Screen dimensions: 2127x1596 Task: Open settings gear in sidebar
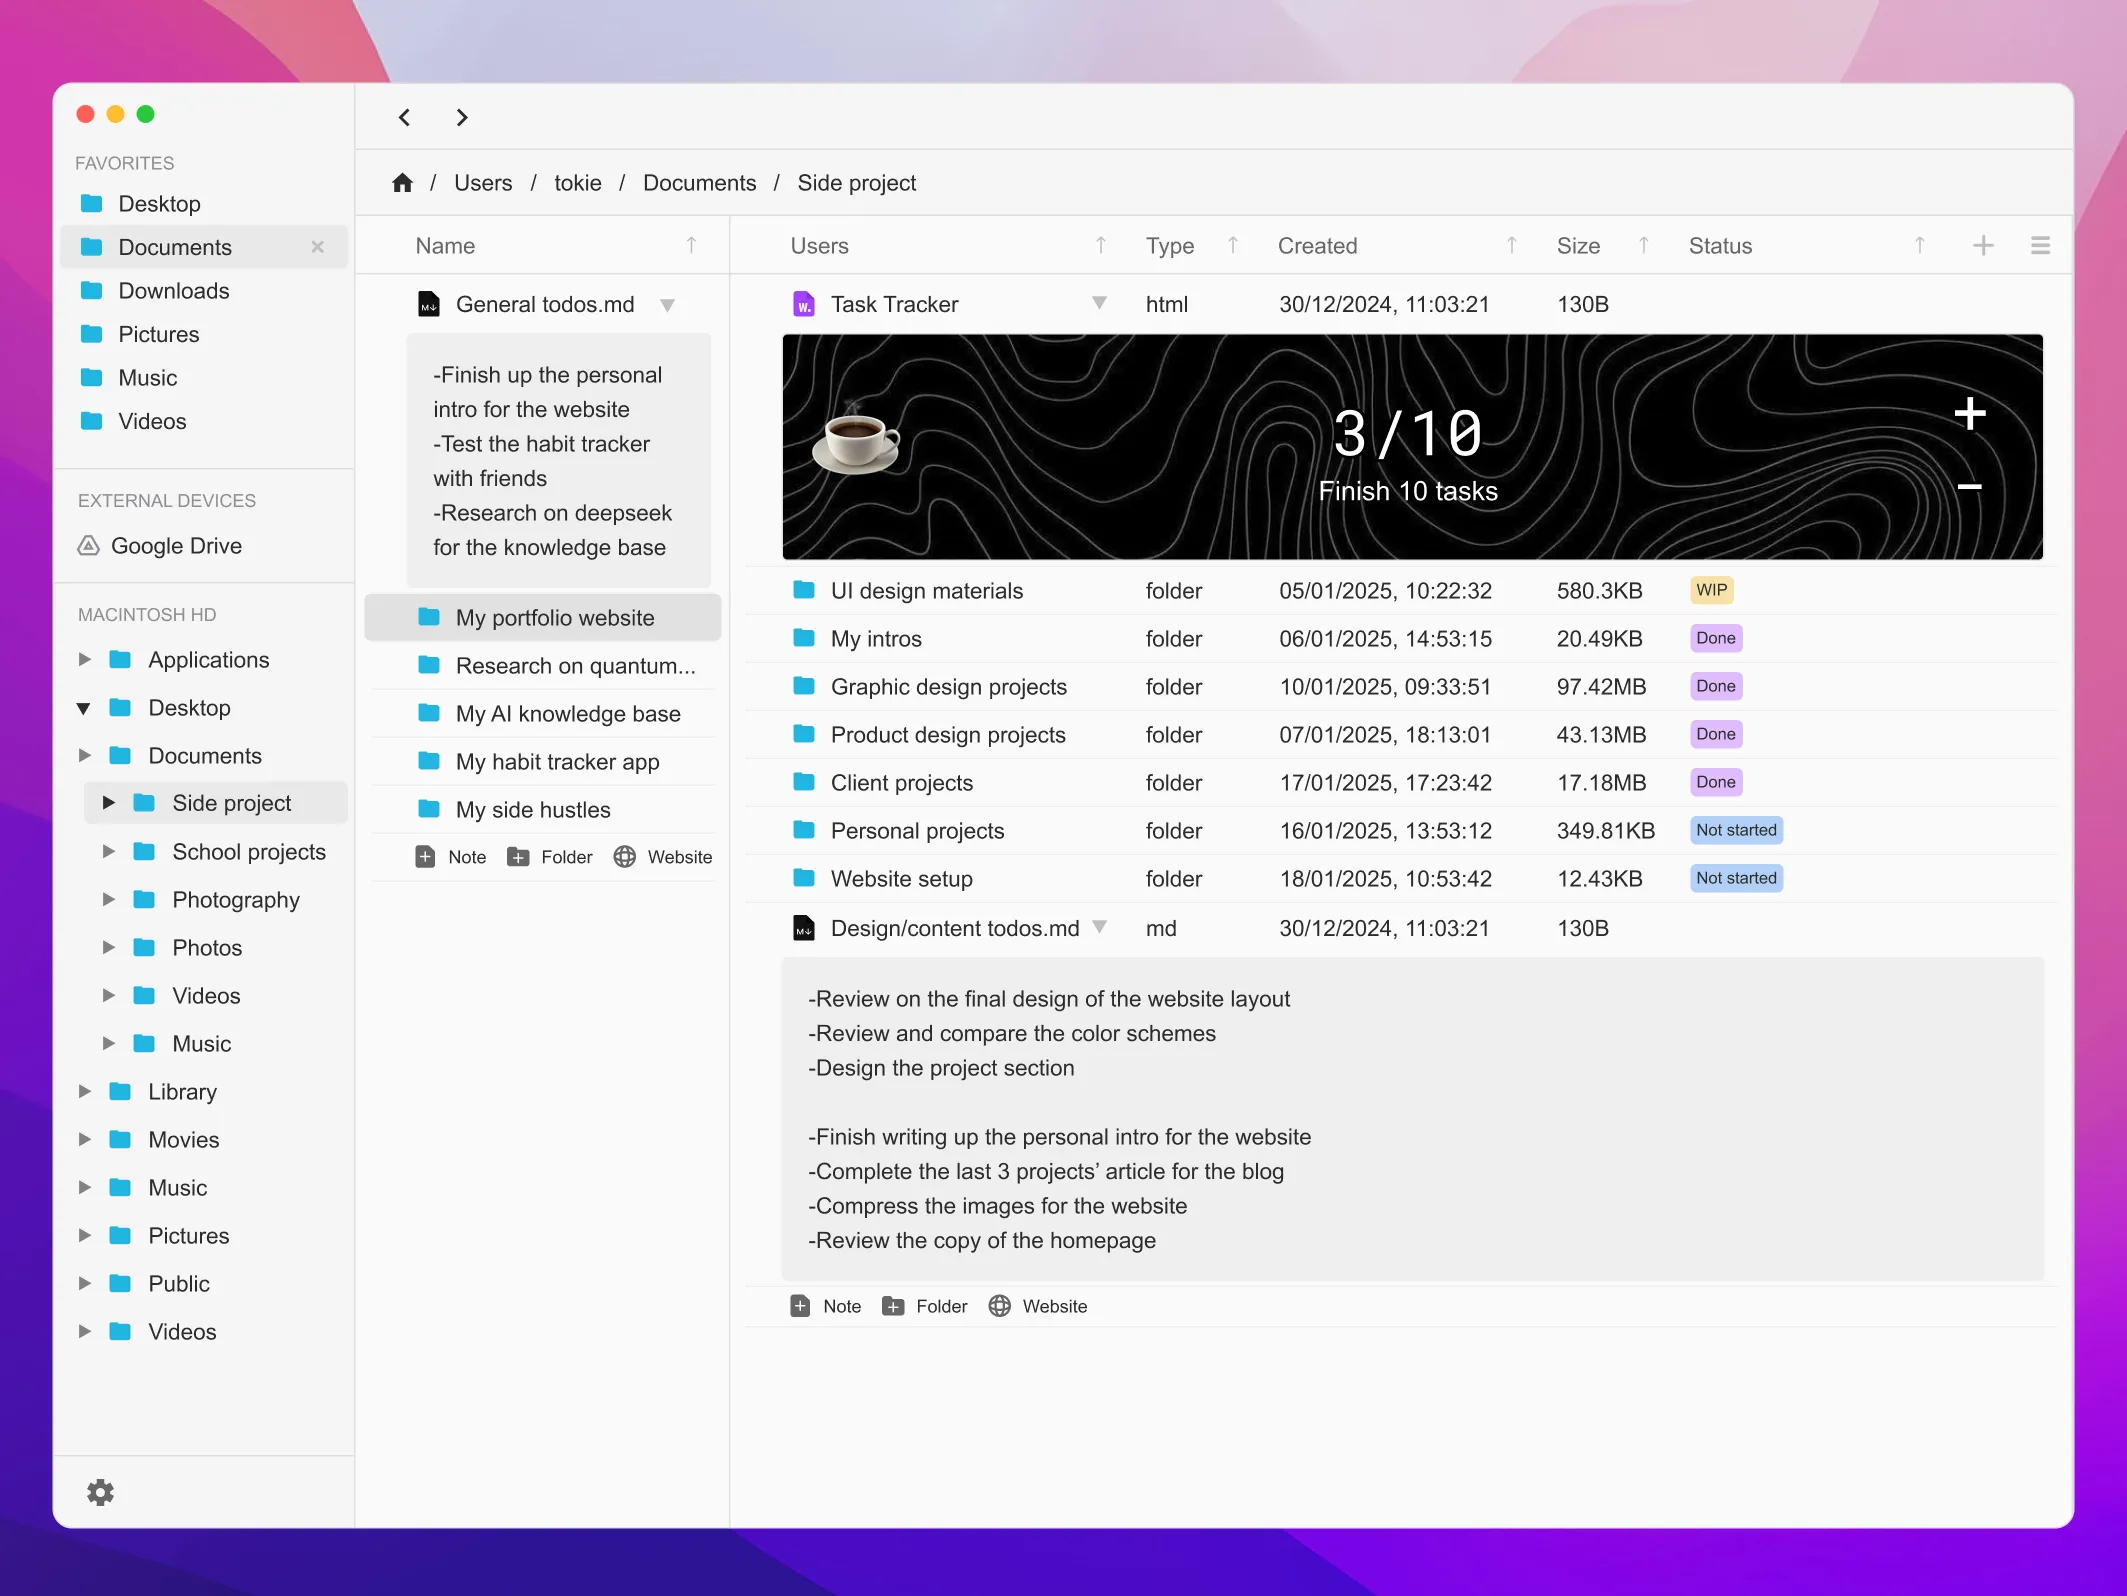pyautogui.click(x=100, y=1492)
